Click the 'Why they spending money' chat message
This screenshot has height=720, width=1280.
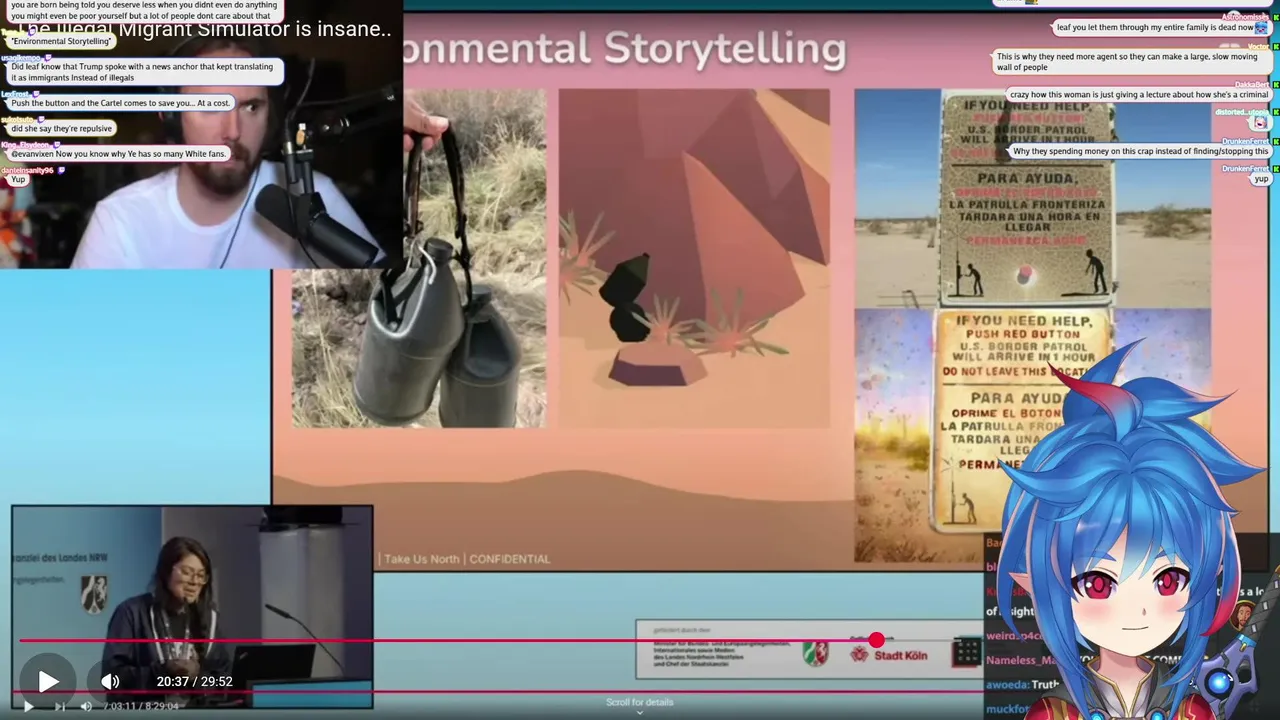tap(1140, 152)
